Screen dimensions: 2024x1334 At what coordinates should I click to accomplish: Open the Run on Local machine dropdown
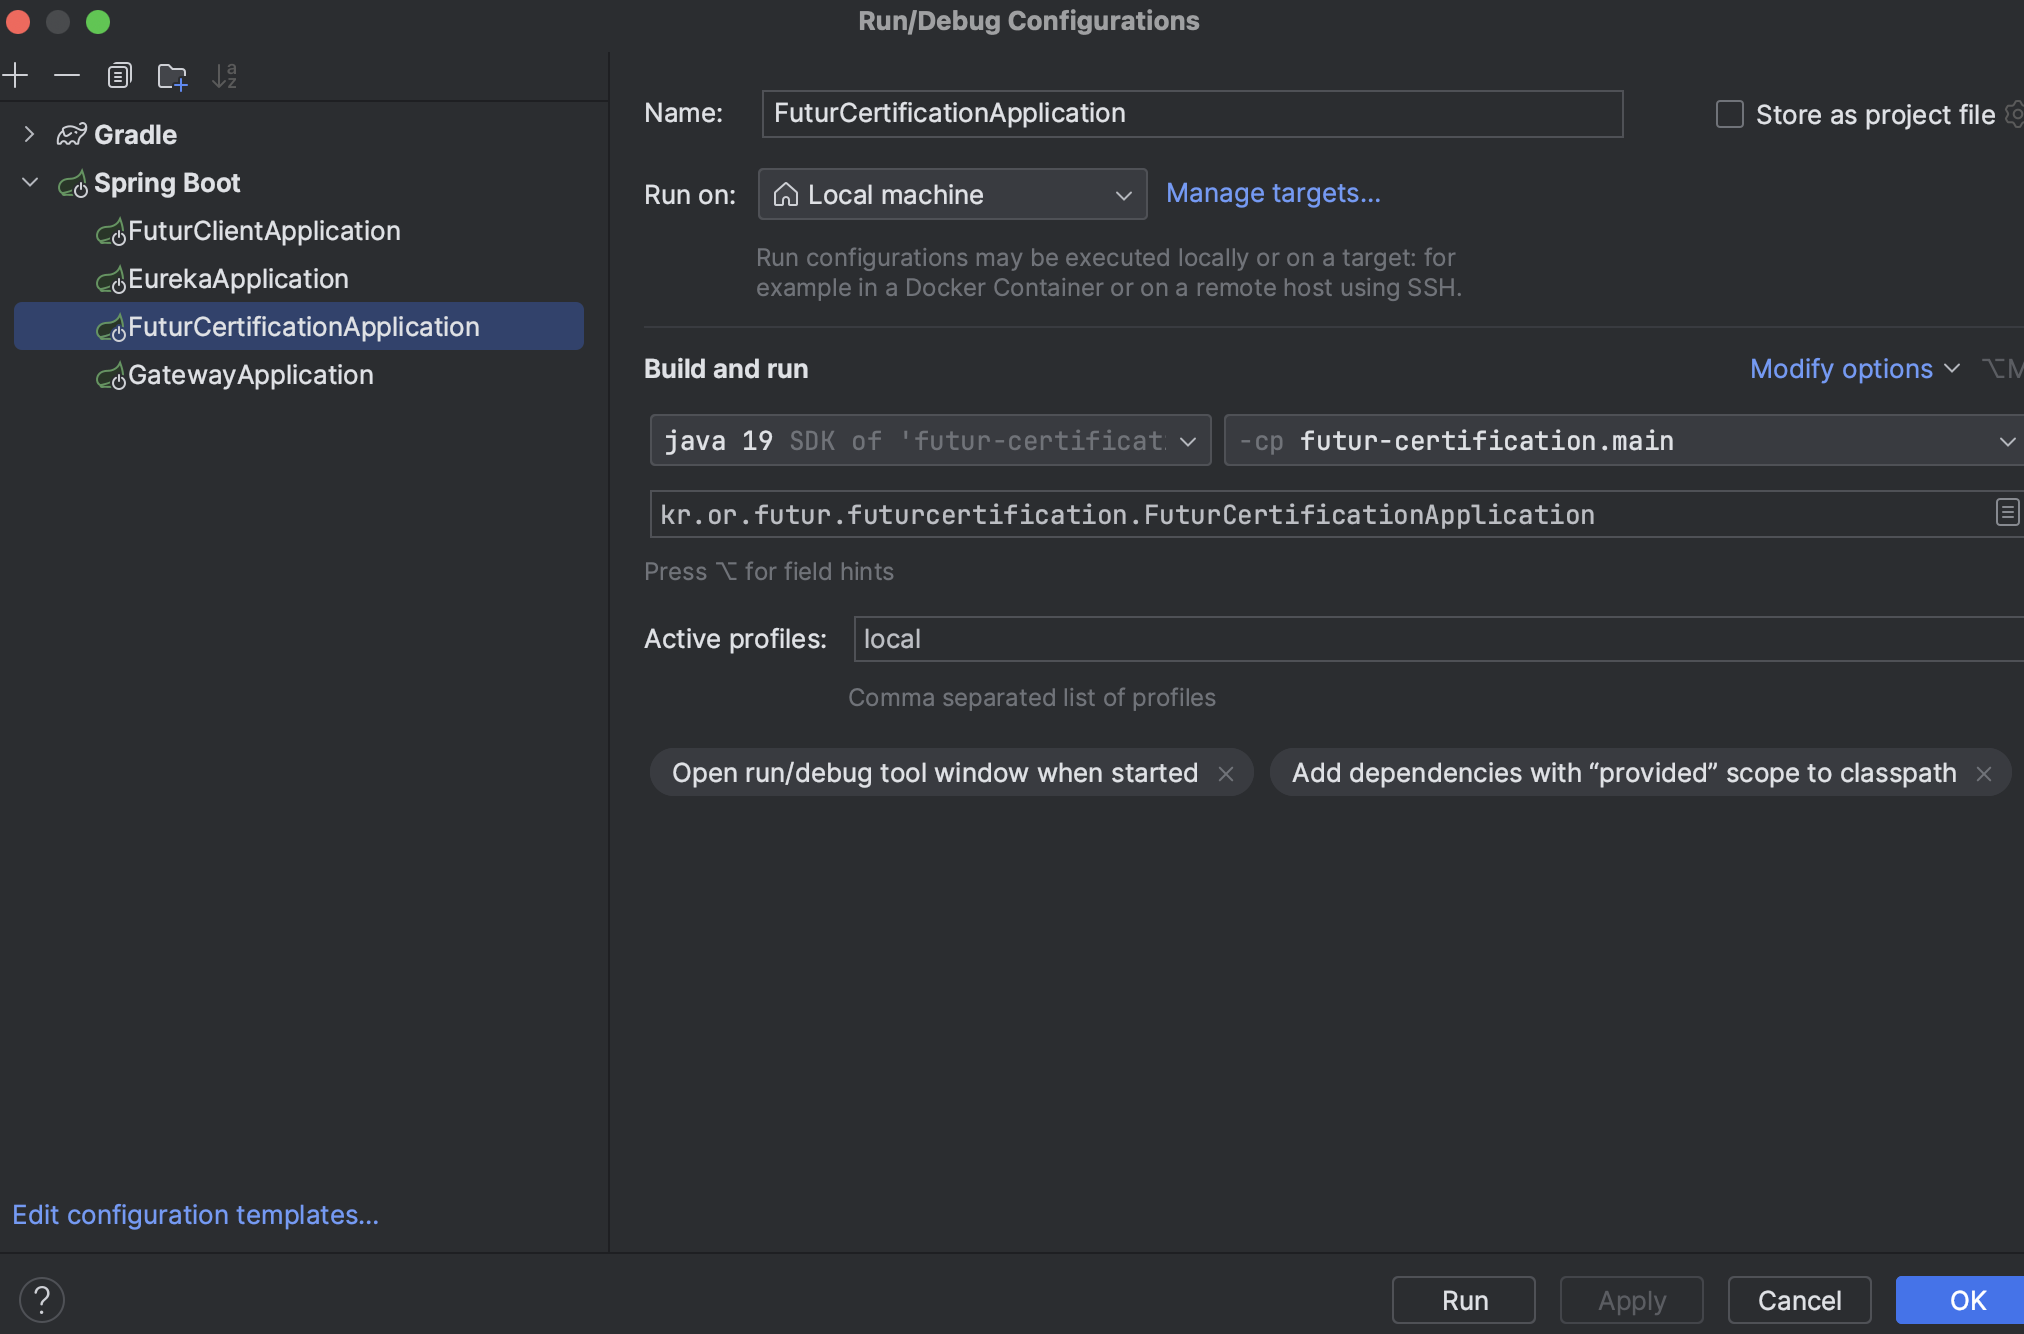(x=952, y=194)
